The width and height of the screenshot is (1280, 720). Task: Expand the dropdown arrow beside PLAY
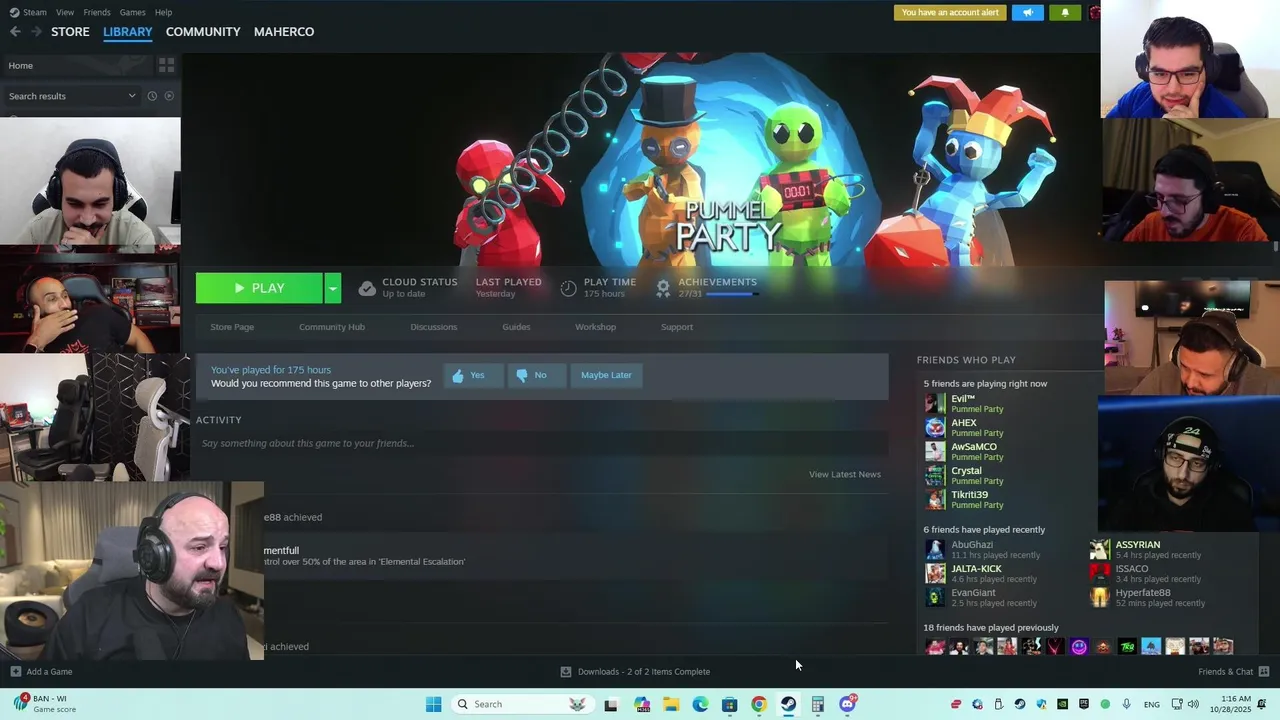(332, 288)
